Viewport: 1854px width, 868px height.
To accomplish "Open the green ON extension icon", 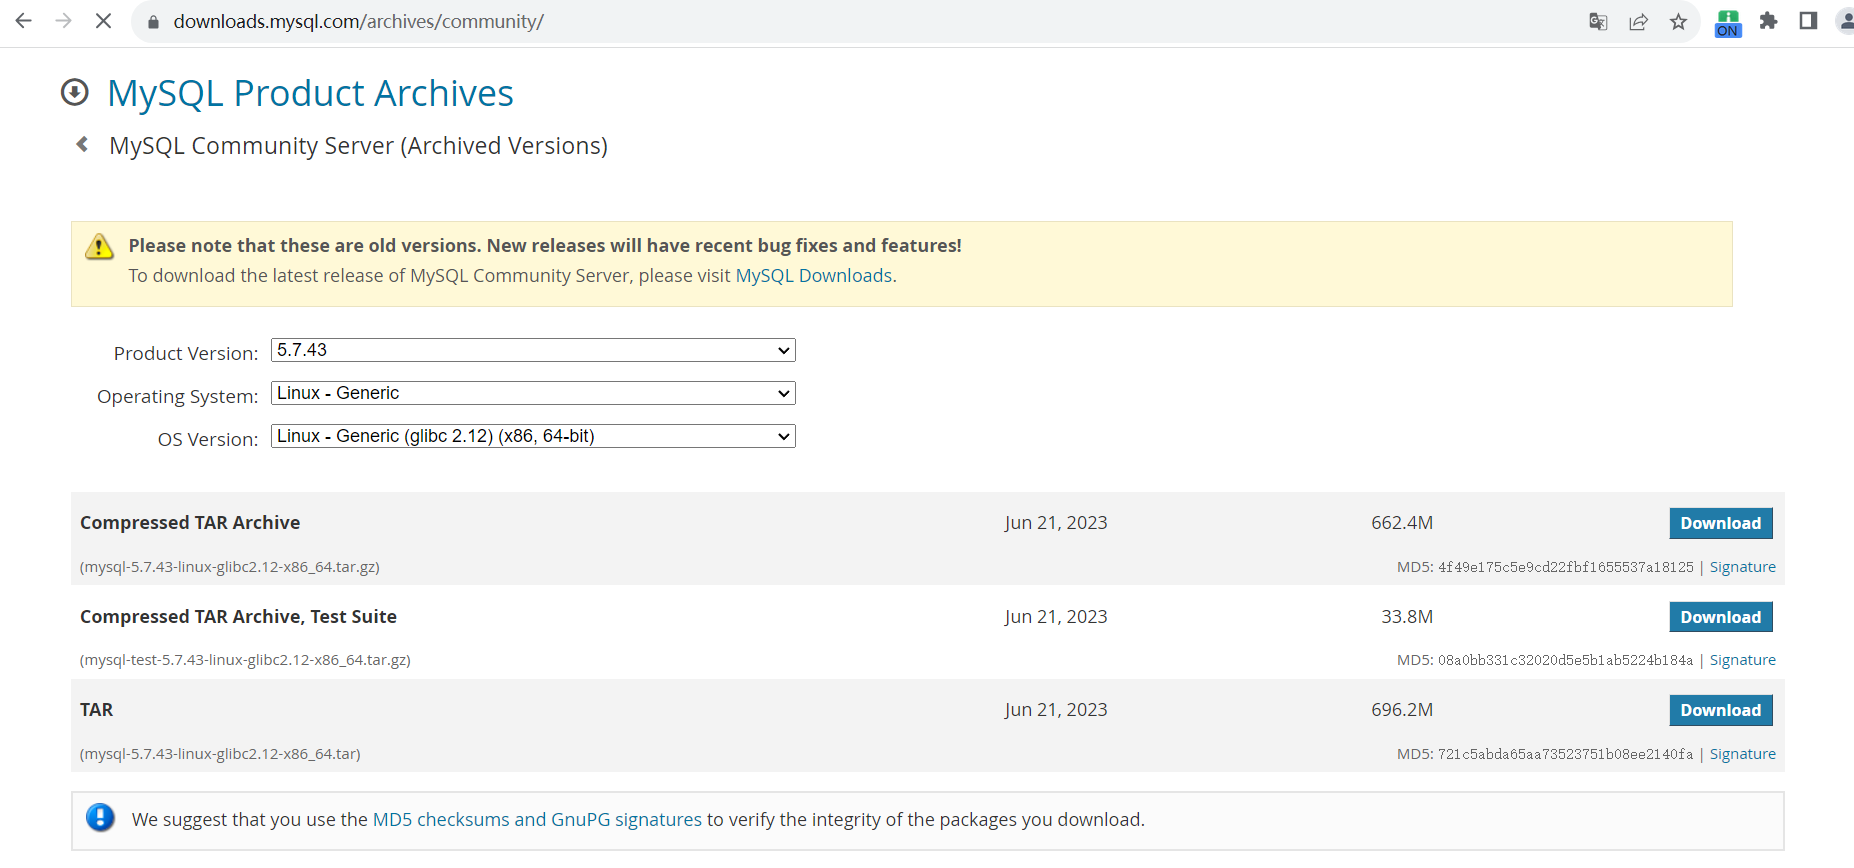I will pos(1728,23).
